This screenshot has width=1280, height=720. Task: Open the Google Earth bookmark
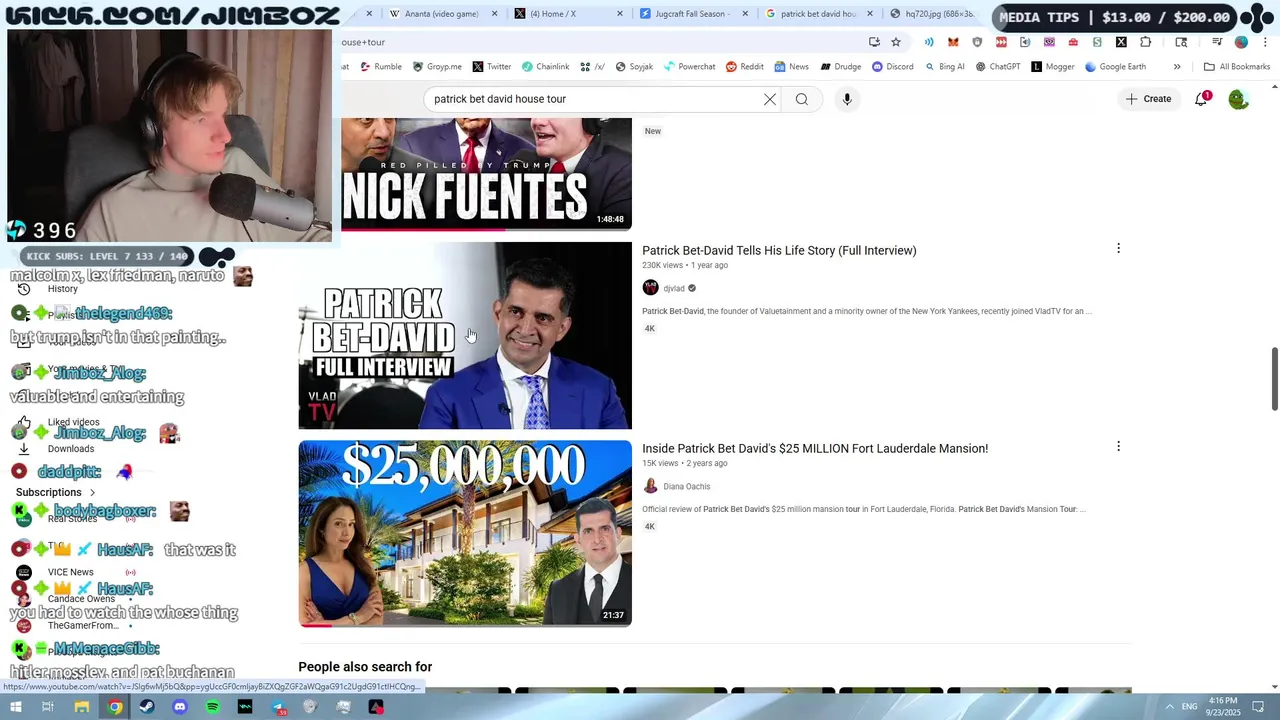(1115, 67)
